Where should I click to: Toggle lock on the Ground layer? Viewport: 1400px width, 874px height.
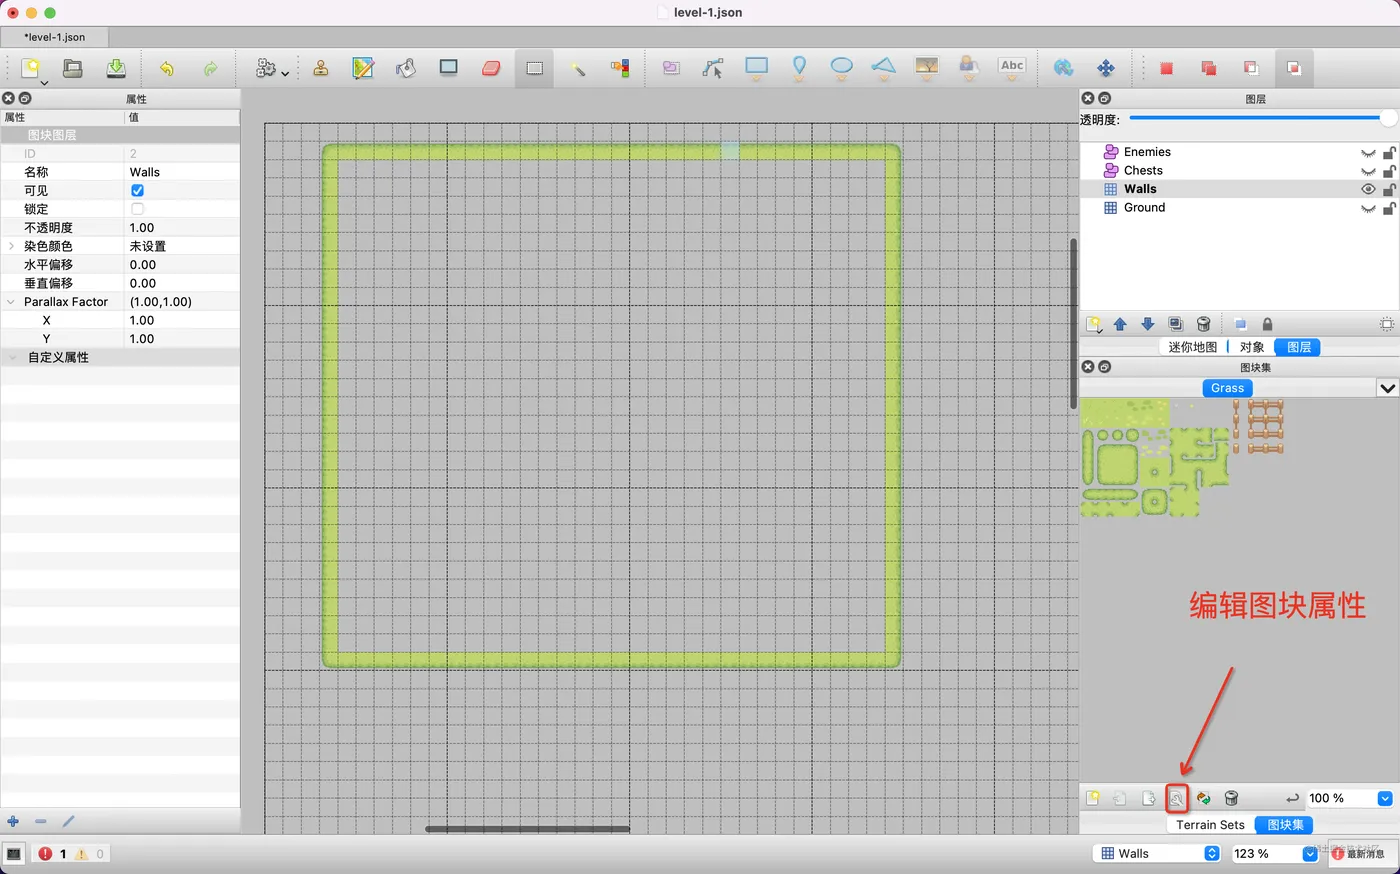click(1389, 208)
